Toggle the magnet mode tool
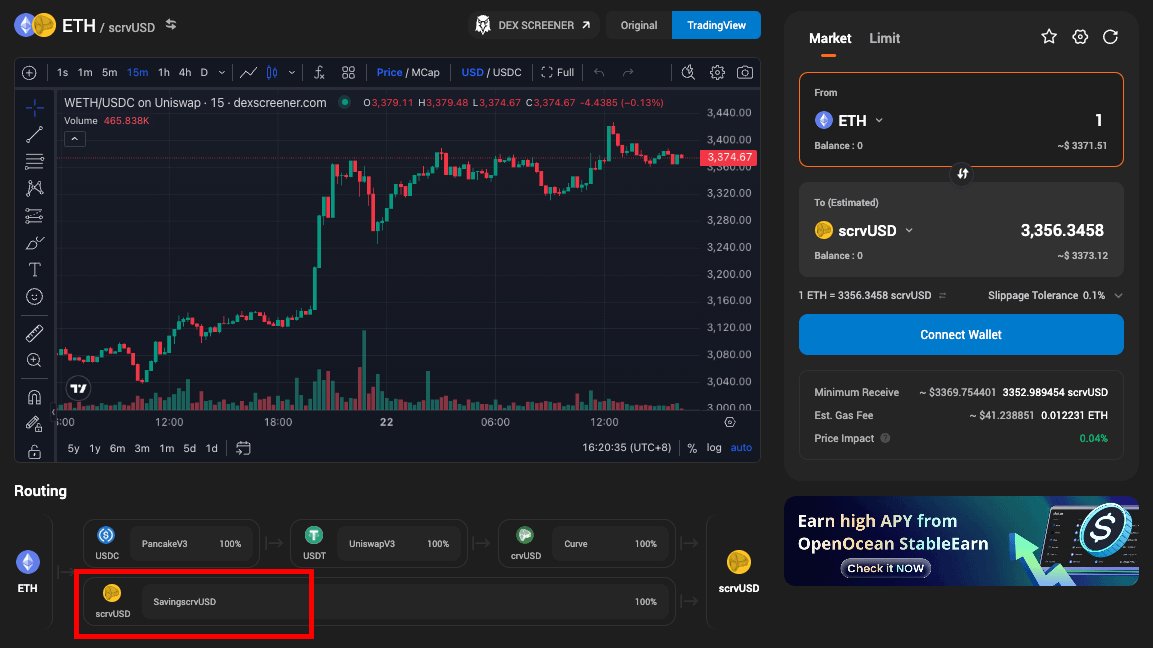This screenshot has height=648, width=1153. tap(34, 397)
